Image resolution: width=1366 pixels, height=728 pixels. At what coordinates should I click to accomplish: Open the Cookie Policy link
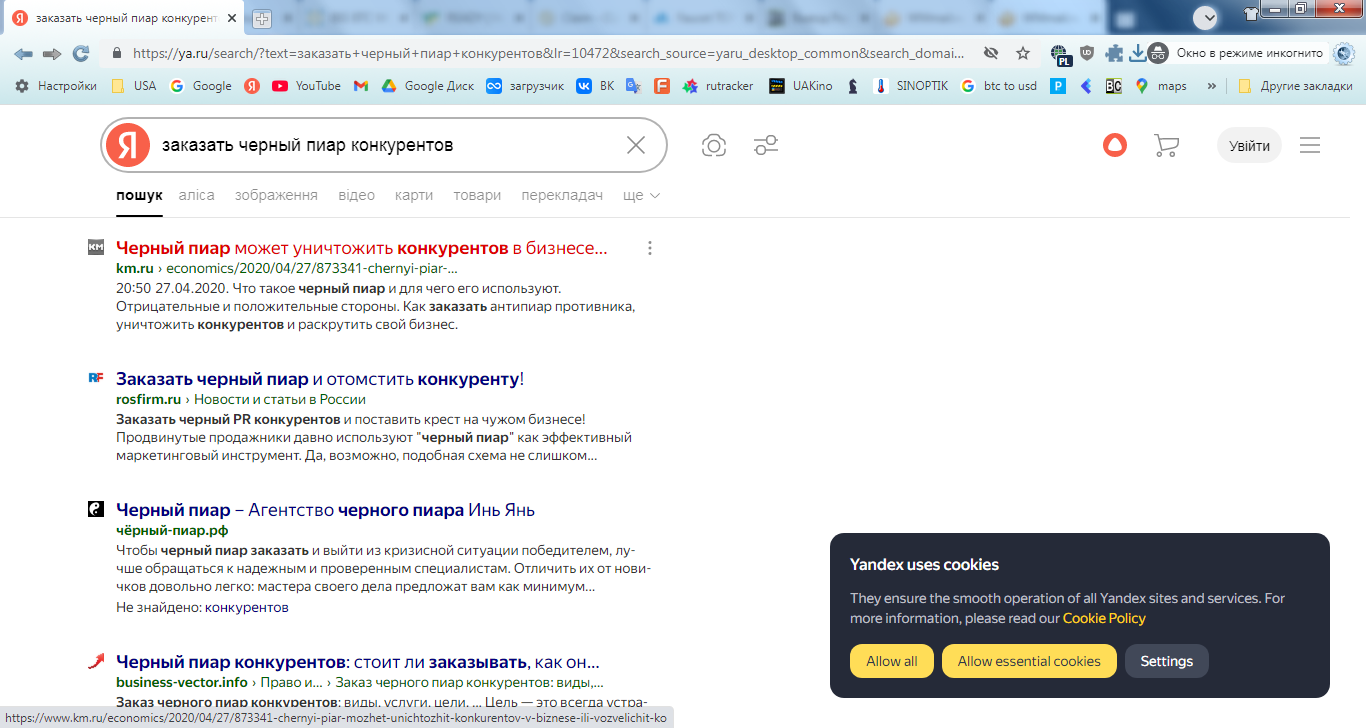[1104, 618]
